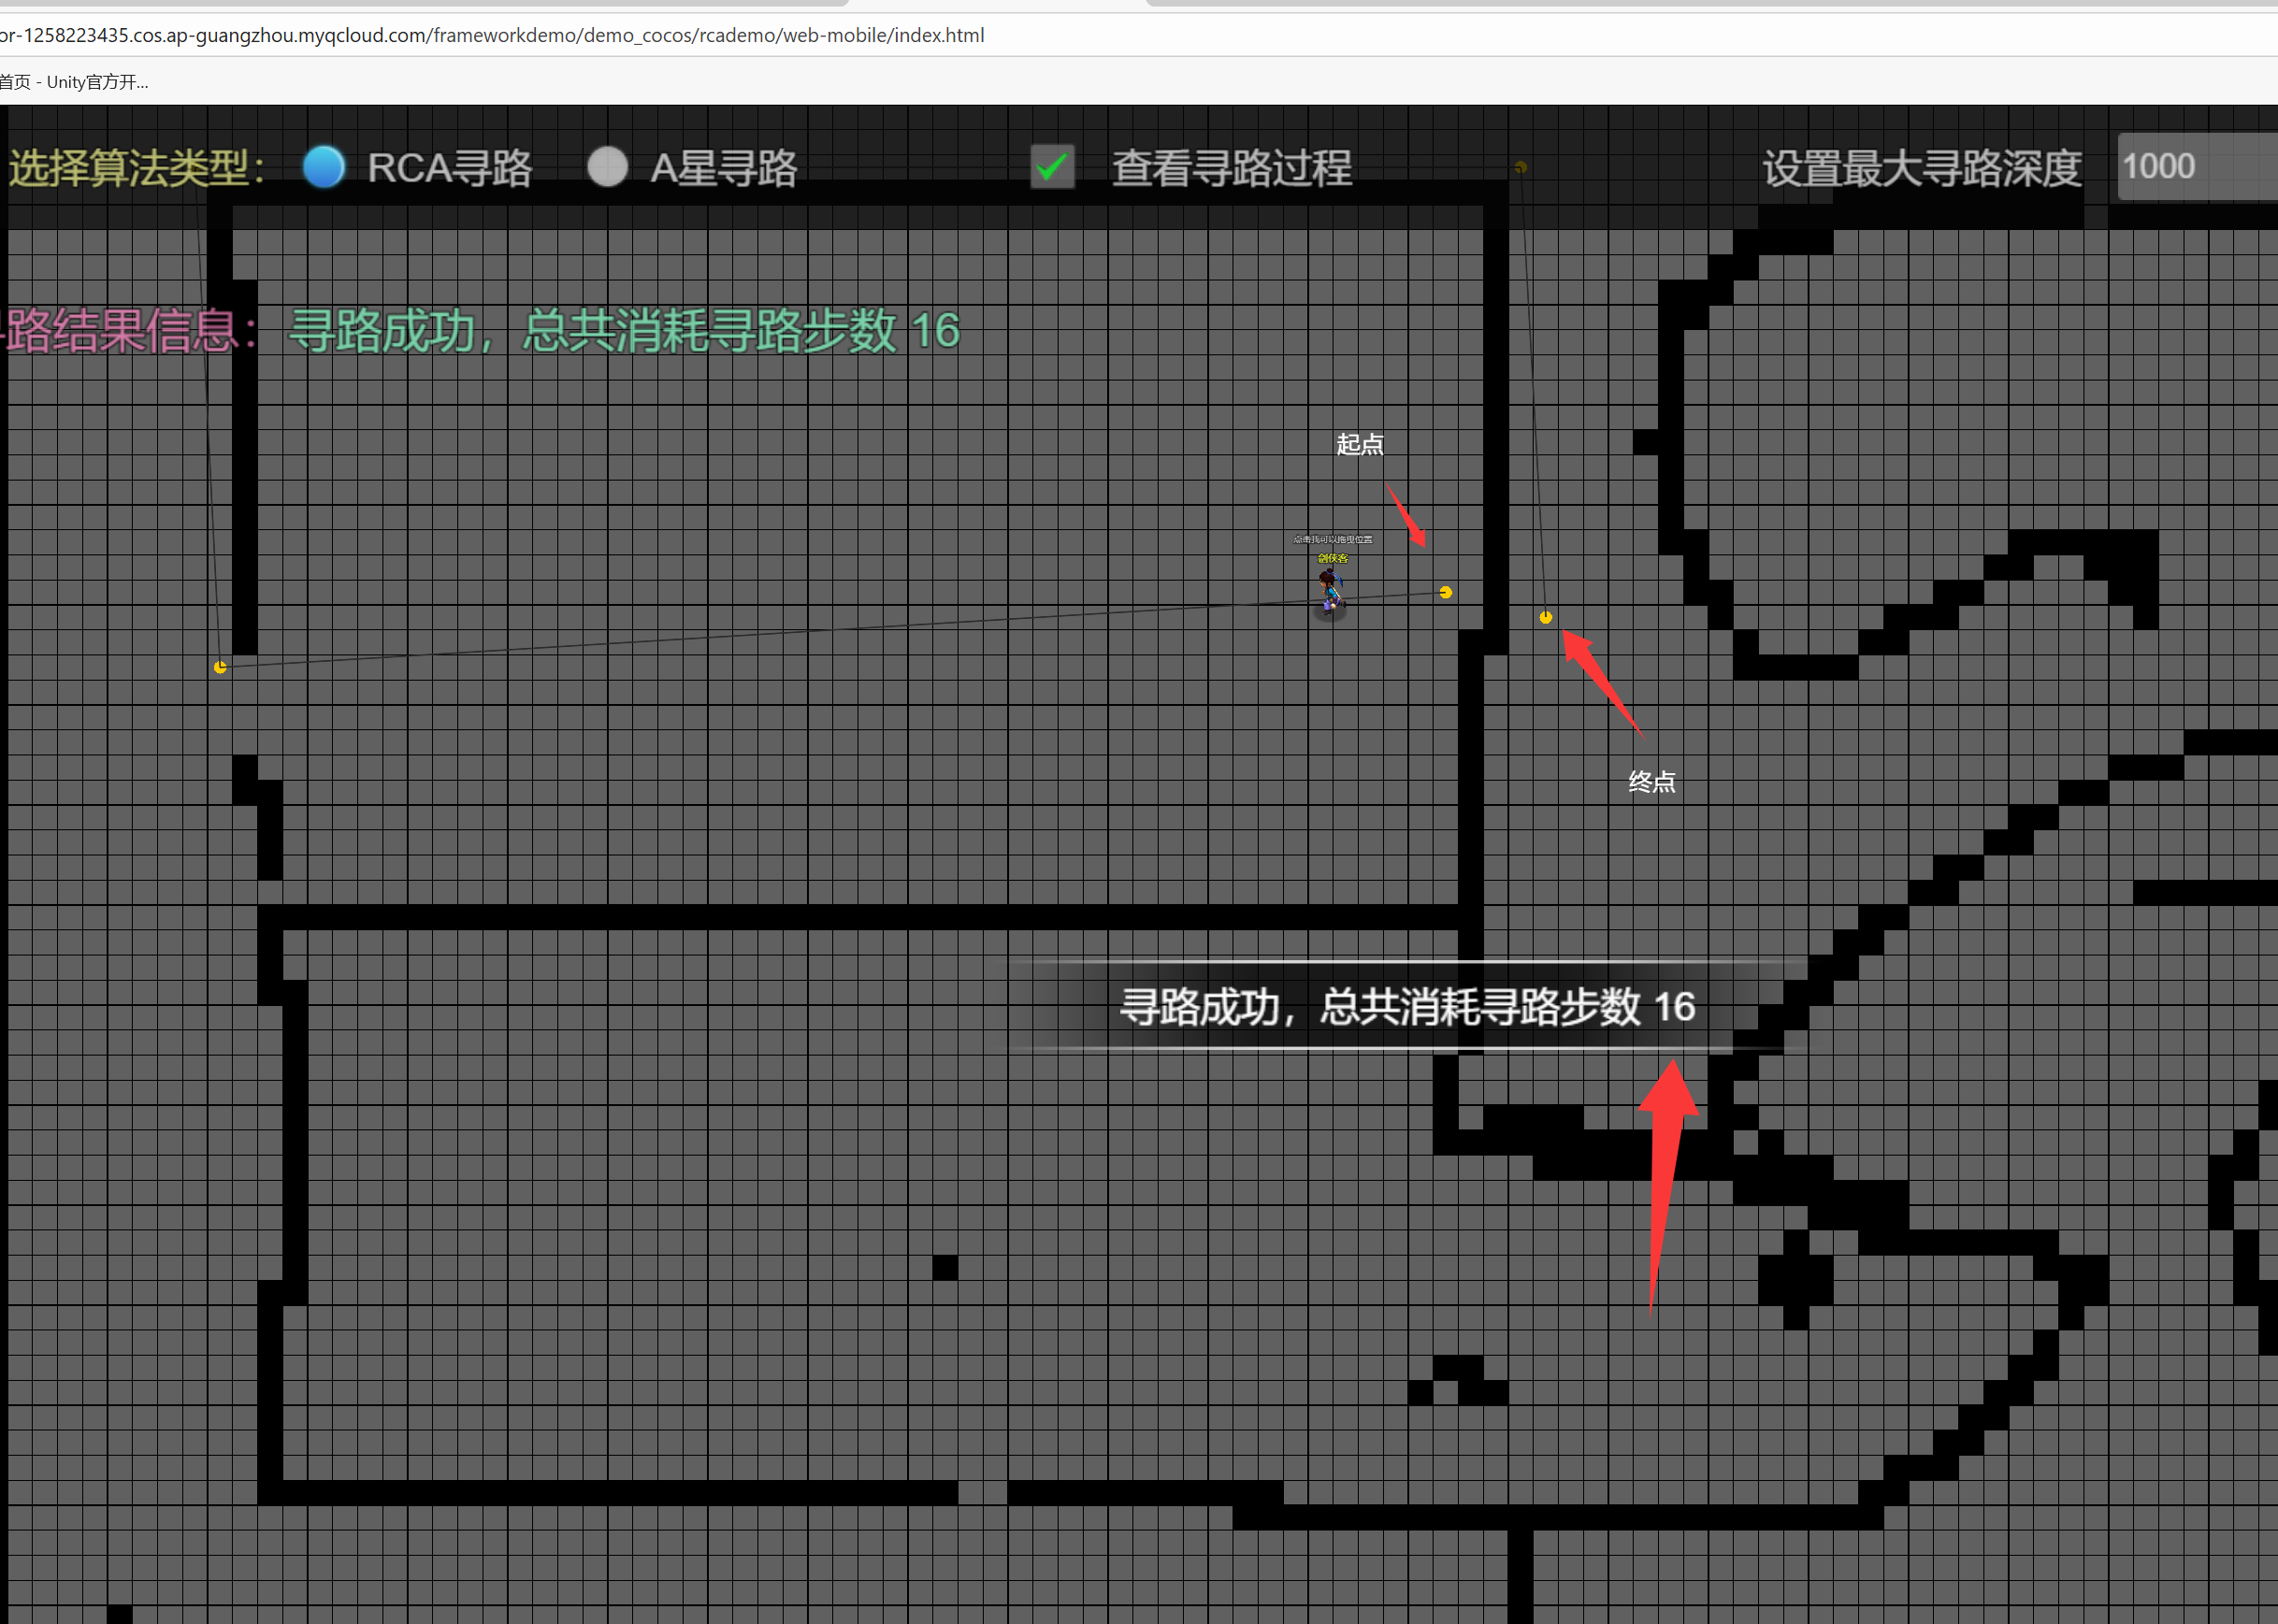Screen dimensions: 2278x1624
Task: Click the 起点 text label
Action: (x=1360, y=444)
